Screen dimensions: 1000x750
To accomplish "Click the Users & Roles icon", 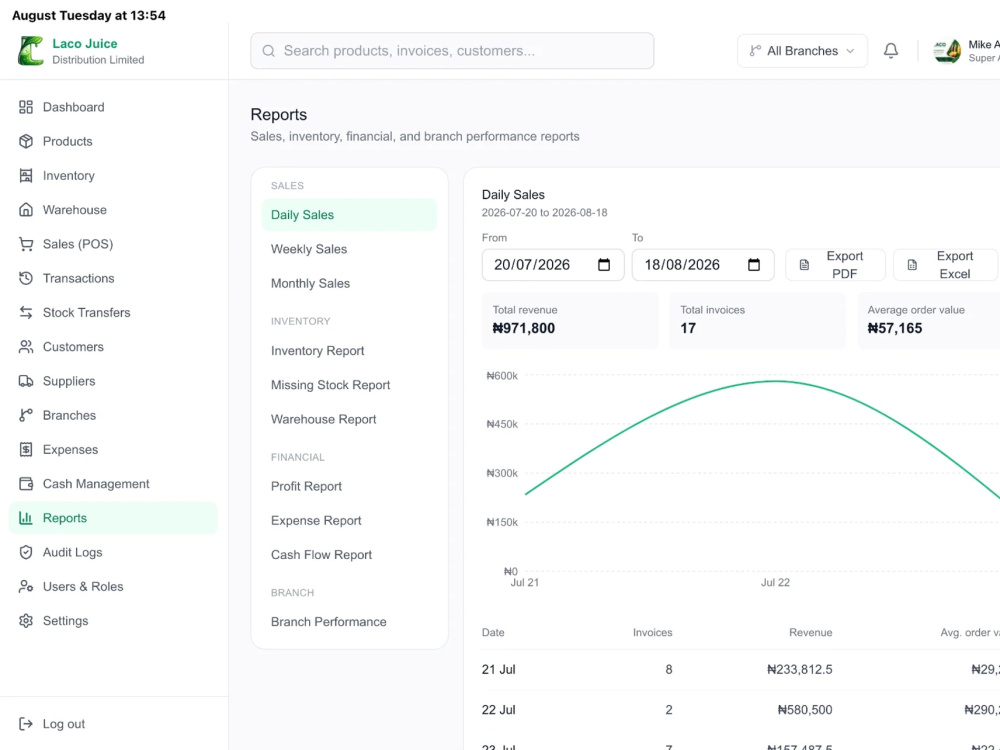I will tap(26, 587).
